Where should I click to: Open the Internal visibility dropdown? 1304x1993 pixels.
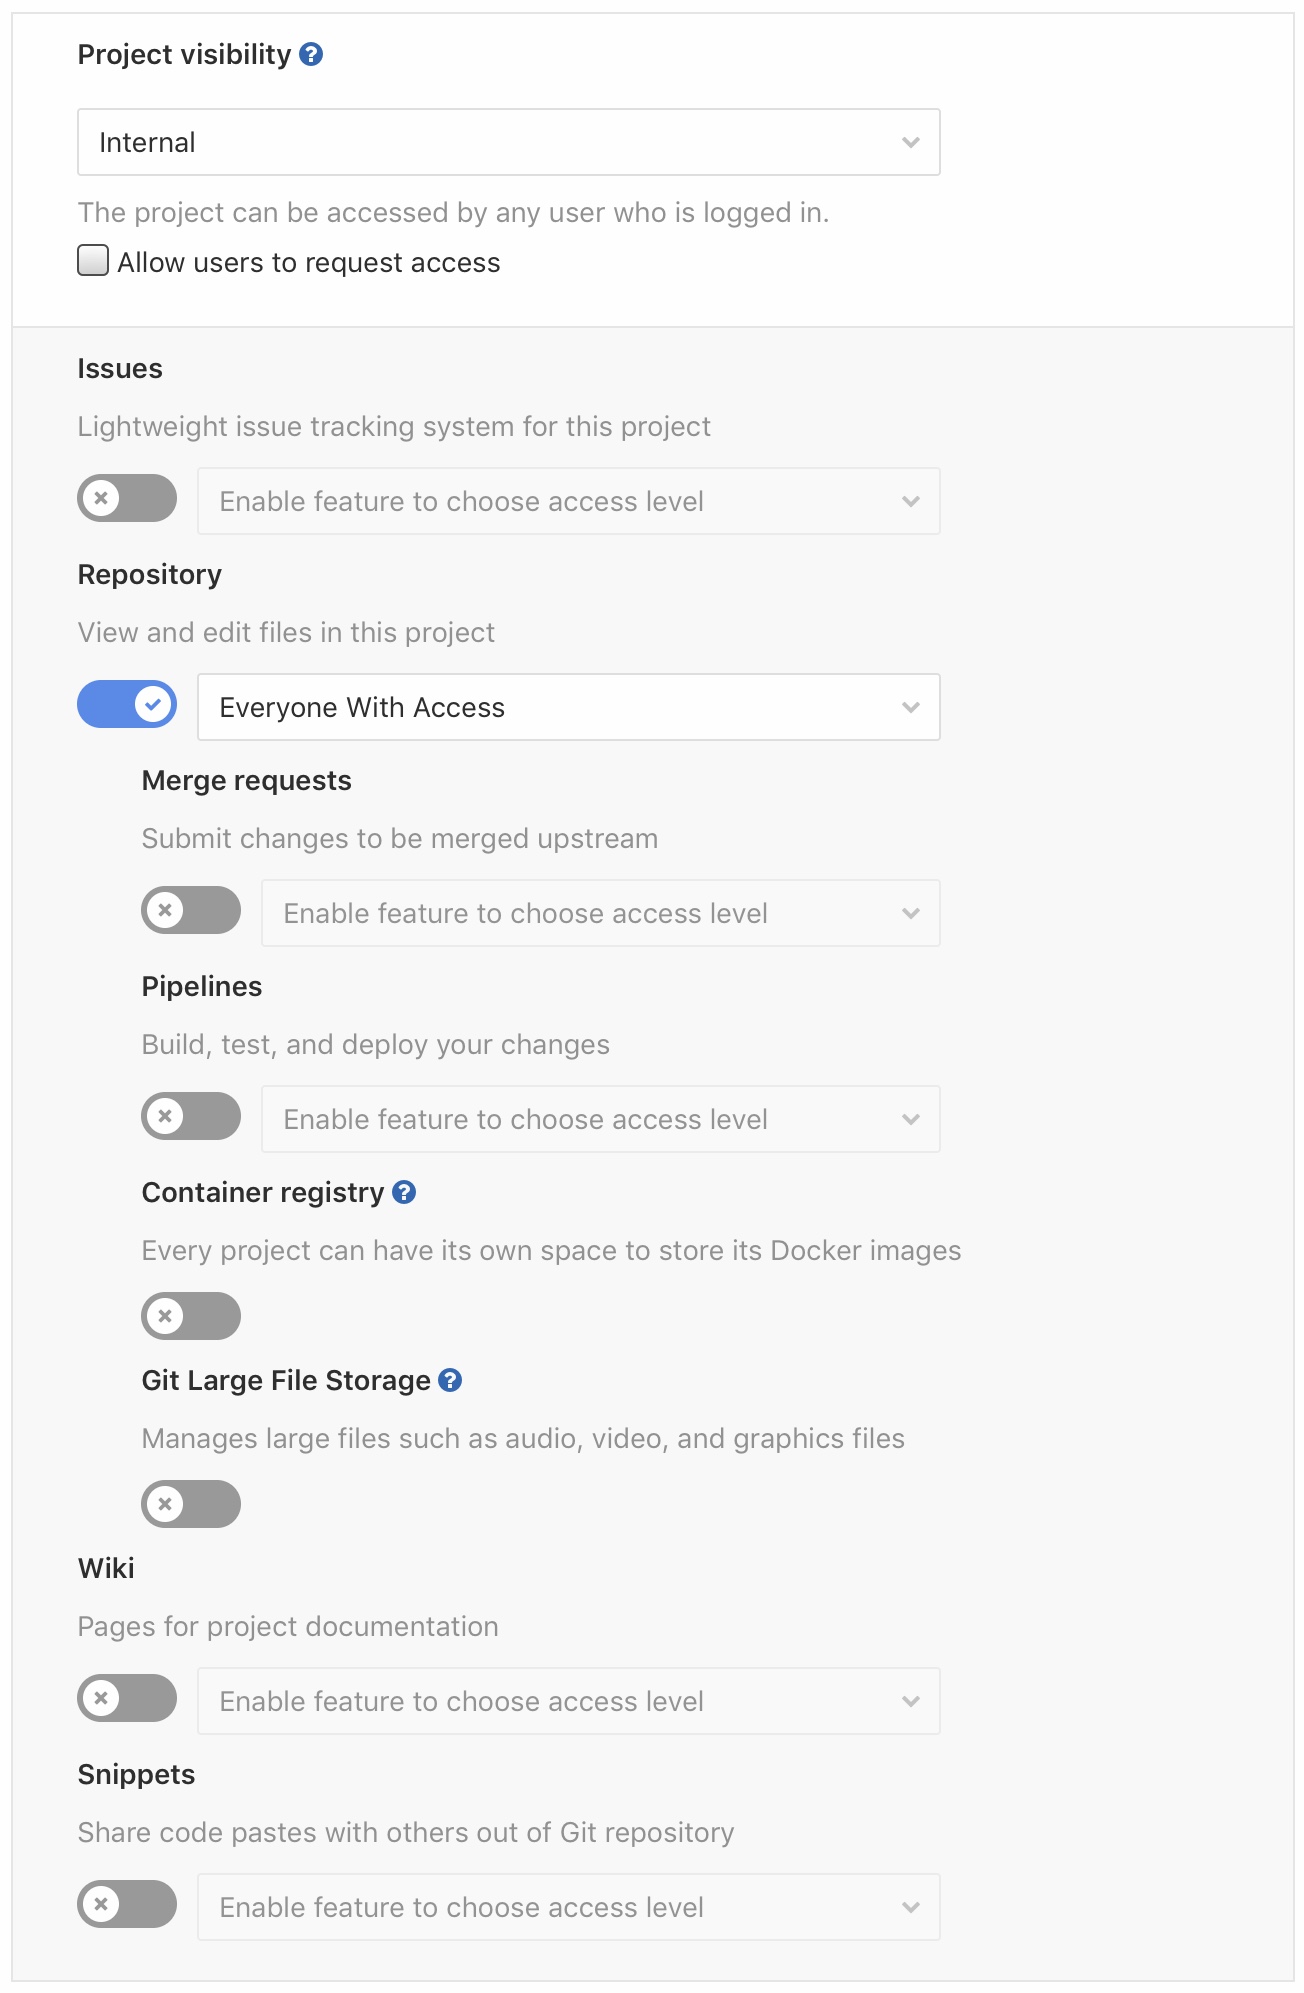tap(508, 141)
